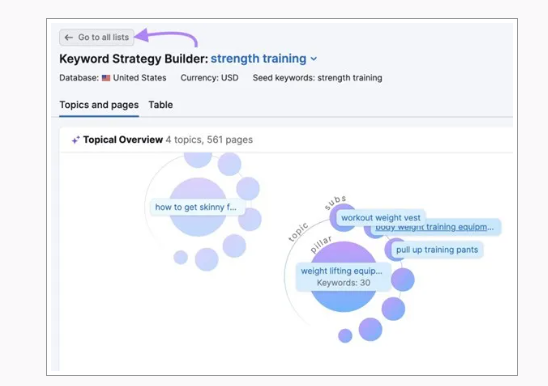Click the smallest faded bubble in left cluster
This screenshot has width=548, height=386.
pyautogui.click(x=181, y=257)
